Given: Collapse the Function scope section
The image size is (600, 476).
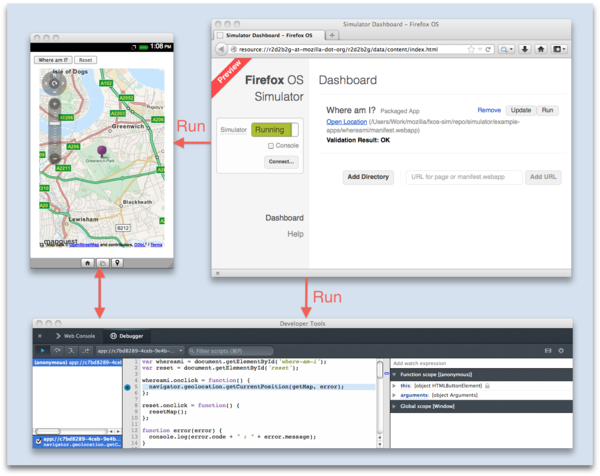Looking at the screenshot, I should tap(395, 374).
